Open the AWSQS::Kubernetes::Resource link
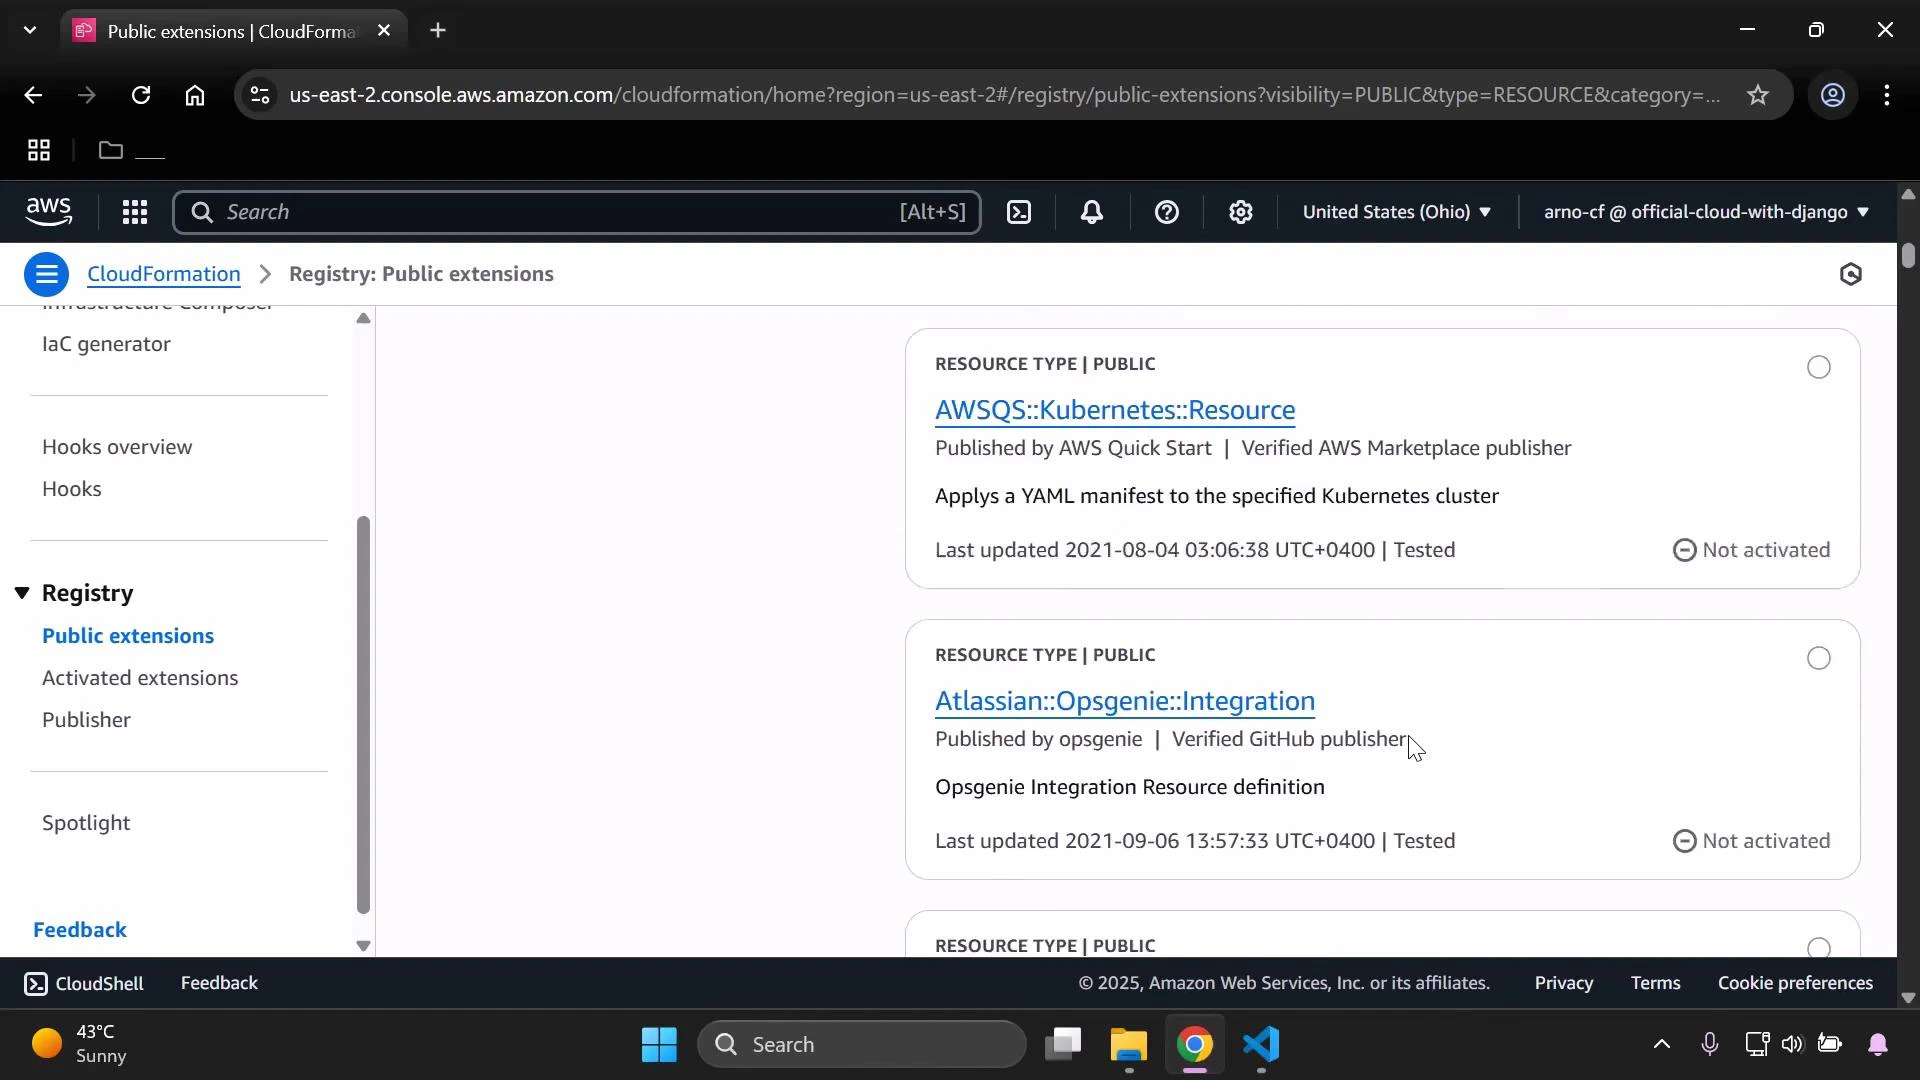 (x=1115, y=410)
